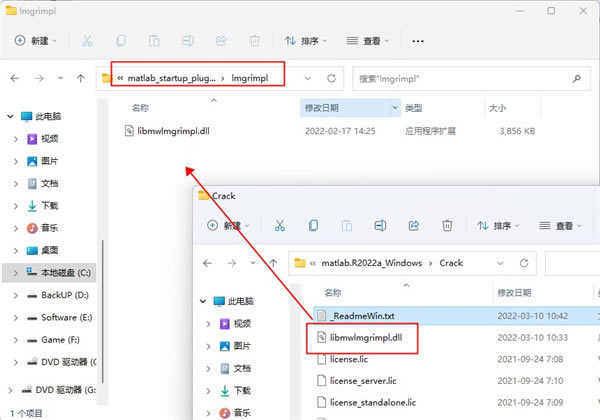Click the delete trash icon in lmgrimpl window

255,41
